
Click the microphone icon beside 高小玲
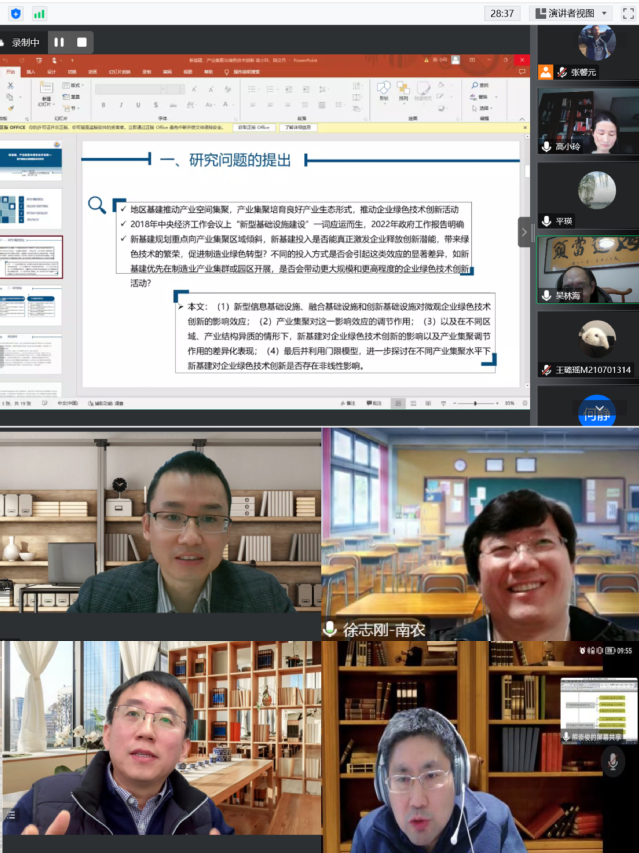[546, 146]
